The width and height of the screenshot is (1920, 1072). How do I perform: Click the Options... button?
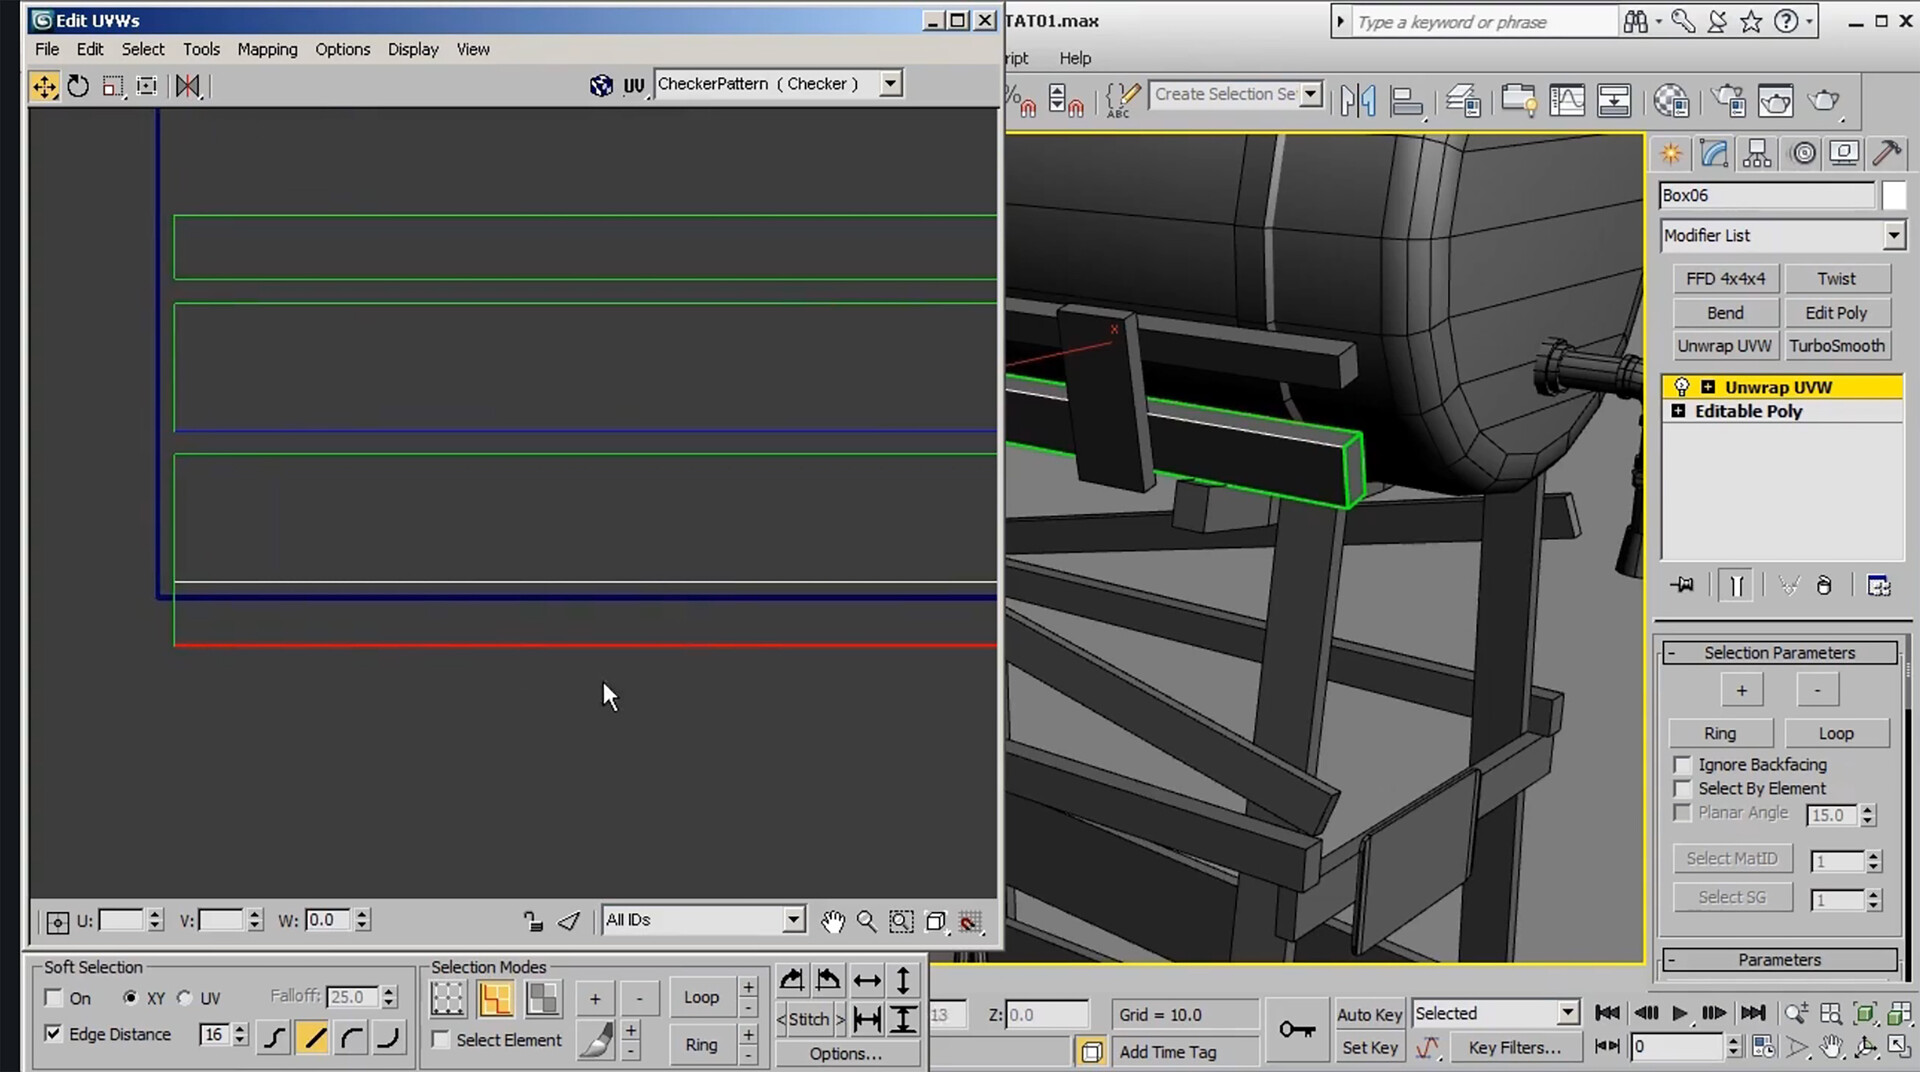tap(845, 1053)
